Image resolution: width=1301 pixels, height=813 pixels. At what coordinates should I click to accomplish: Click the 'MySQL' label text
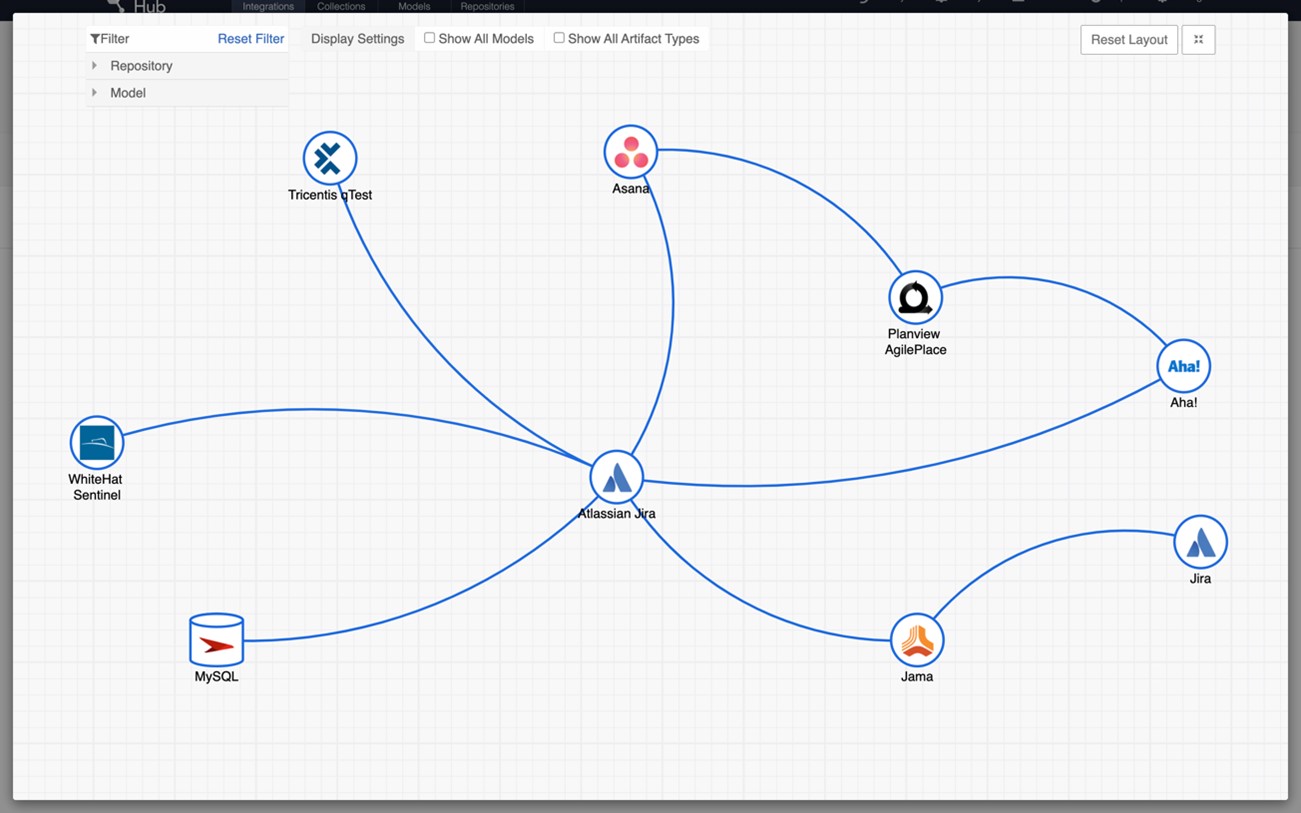click(216, 677)
